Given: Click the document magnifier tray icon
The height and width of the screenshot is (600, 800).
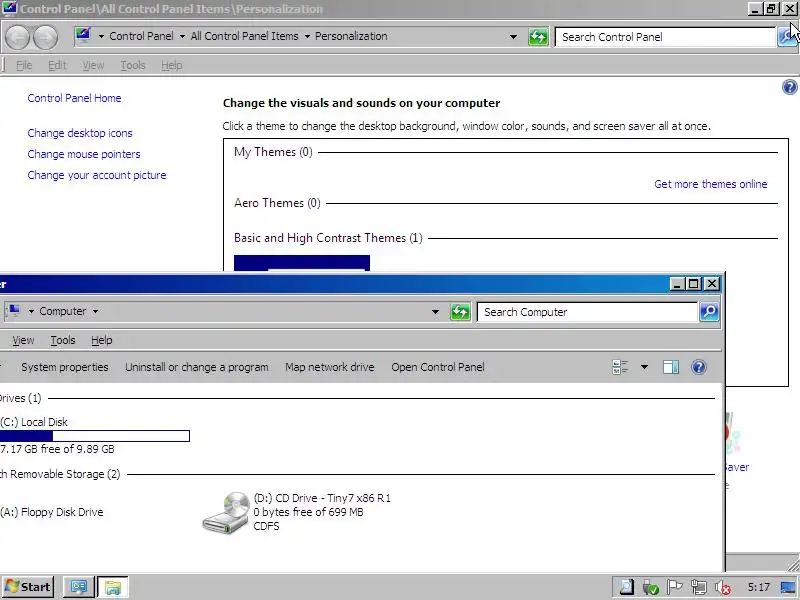Looking at the screenshot, I should tap(626, 587).
